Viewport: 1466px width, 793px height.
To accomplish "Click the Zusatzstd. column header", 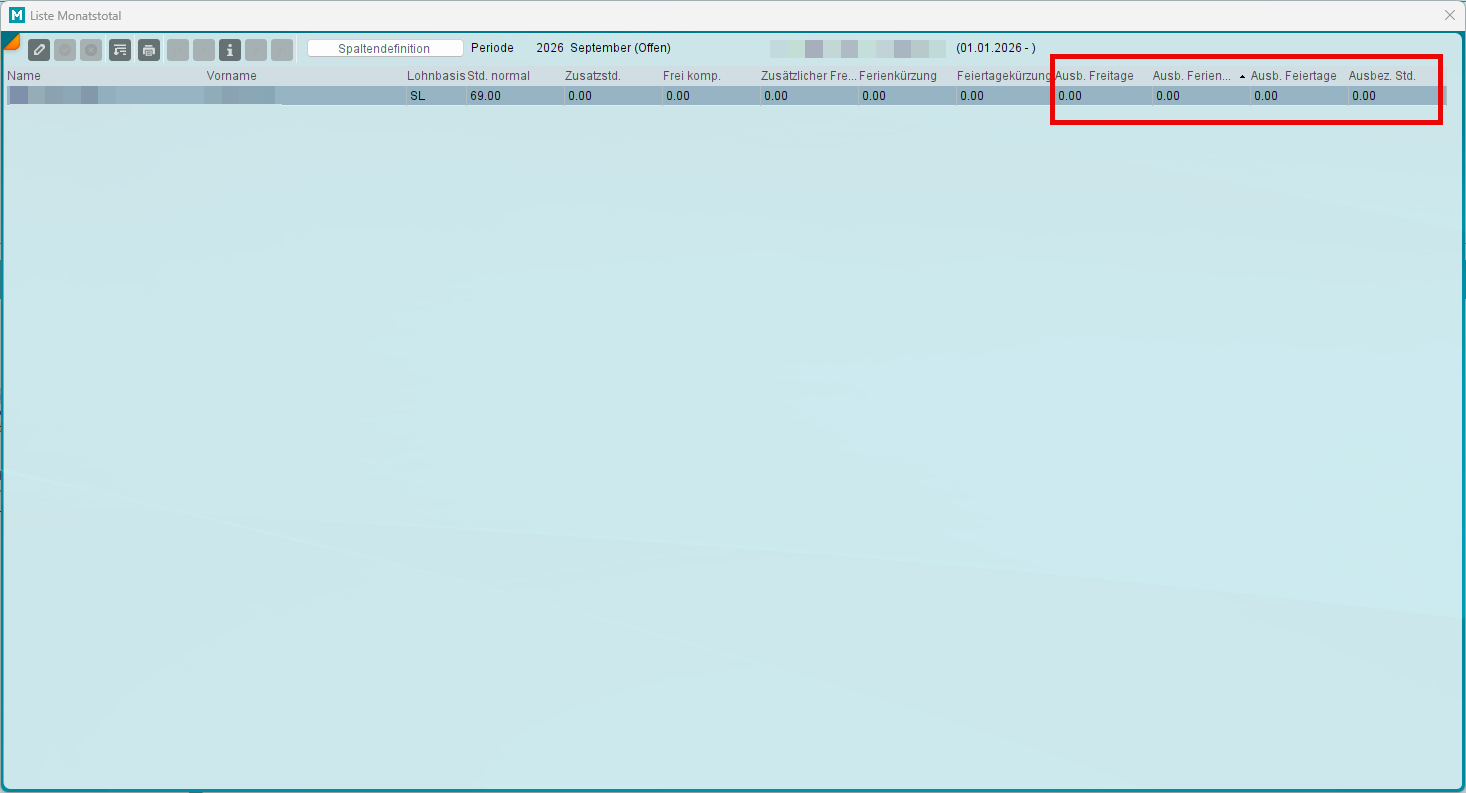I will (x=593, y=76).
